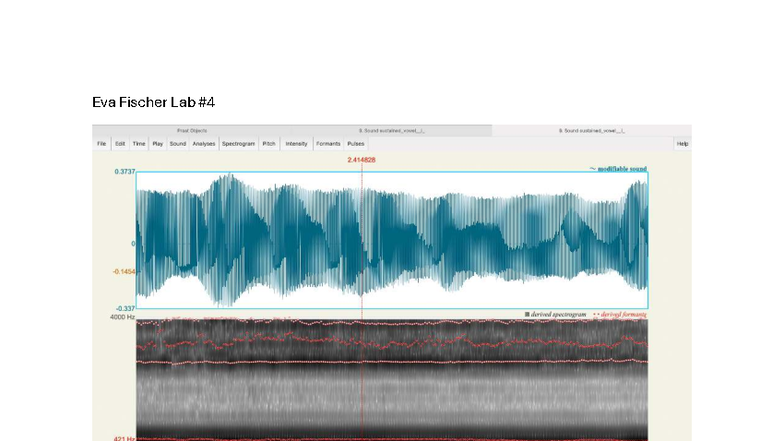Viewport: 784px width, 441px height.
Task: Open the Spectrogram menu
Action: [238, 144]
